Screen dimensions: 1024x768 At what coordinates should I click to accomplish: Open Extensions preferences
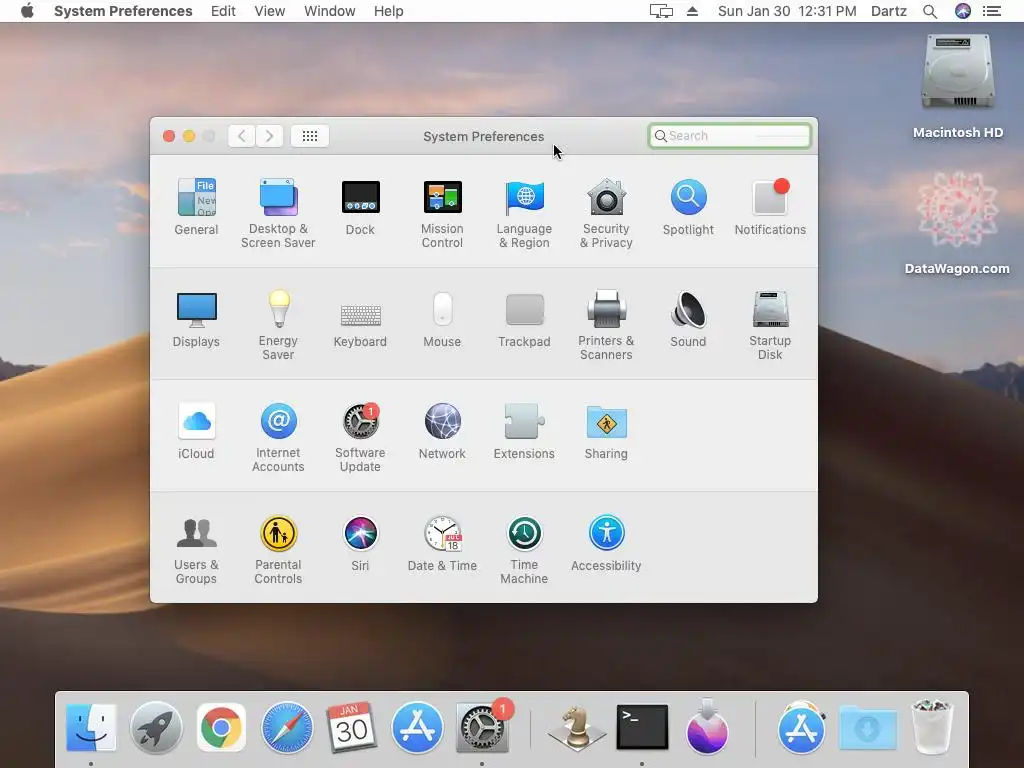tap(524, 431)
